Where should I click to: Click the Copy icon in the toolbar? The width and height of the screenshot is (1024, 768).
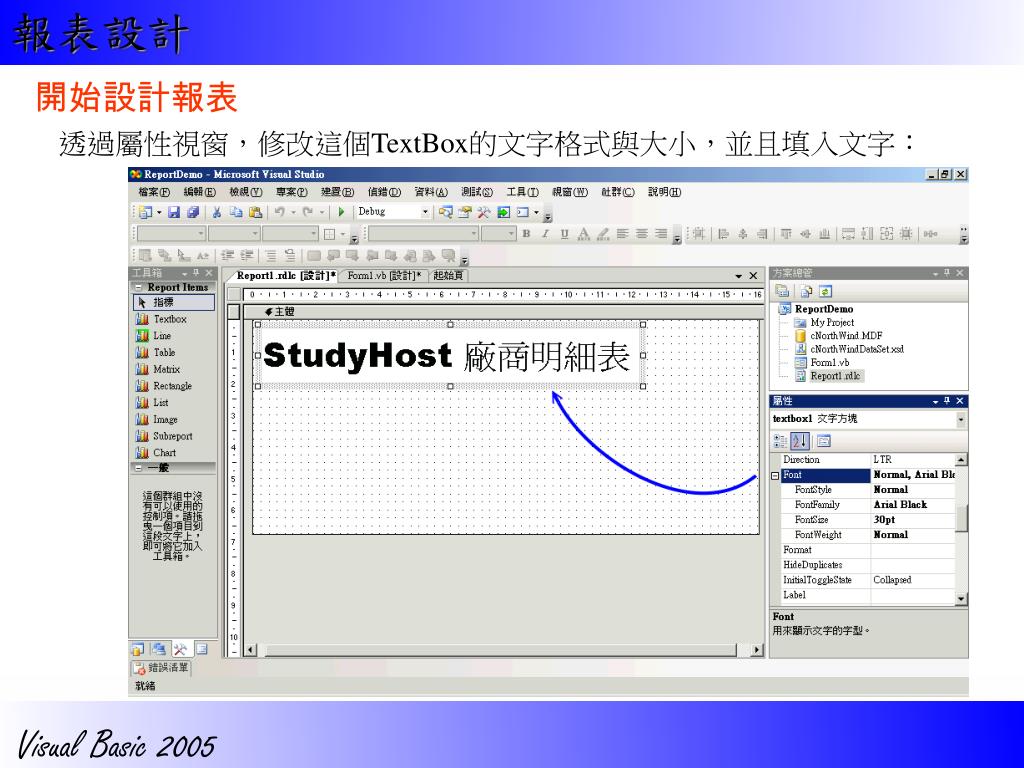[236, 212]
